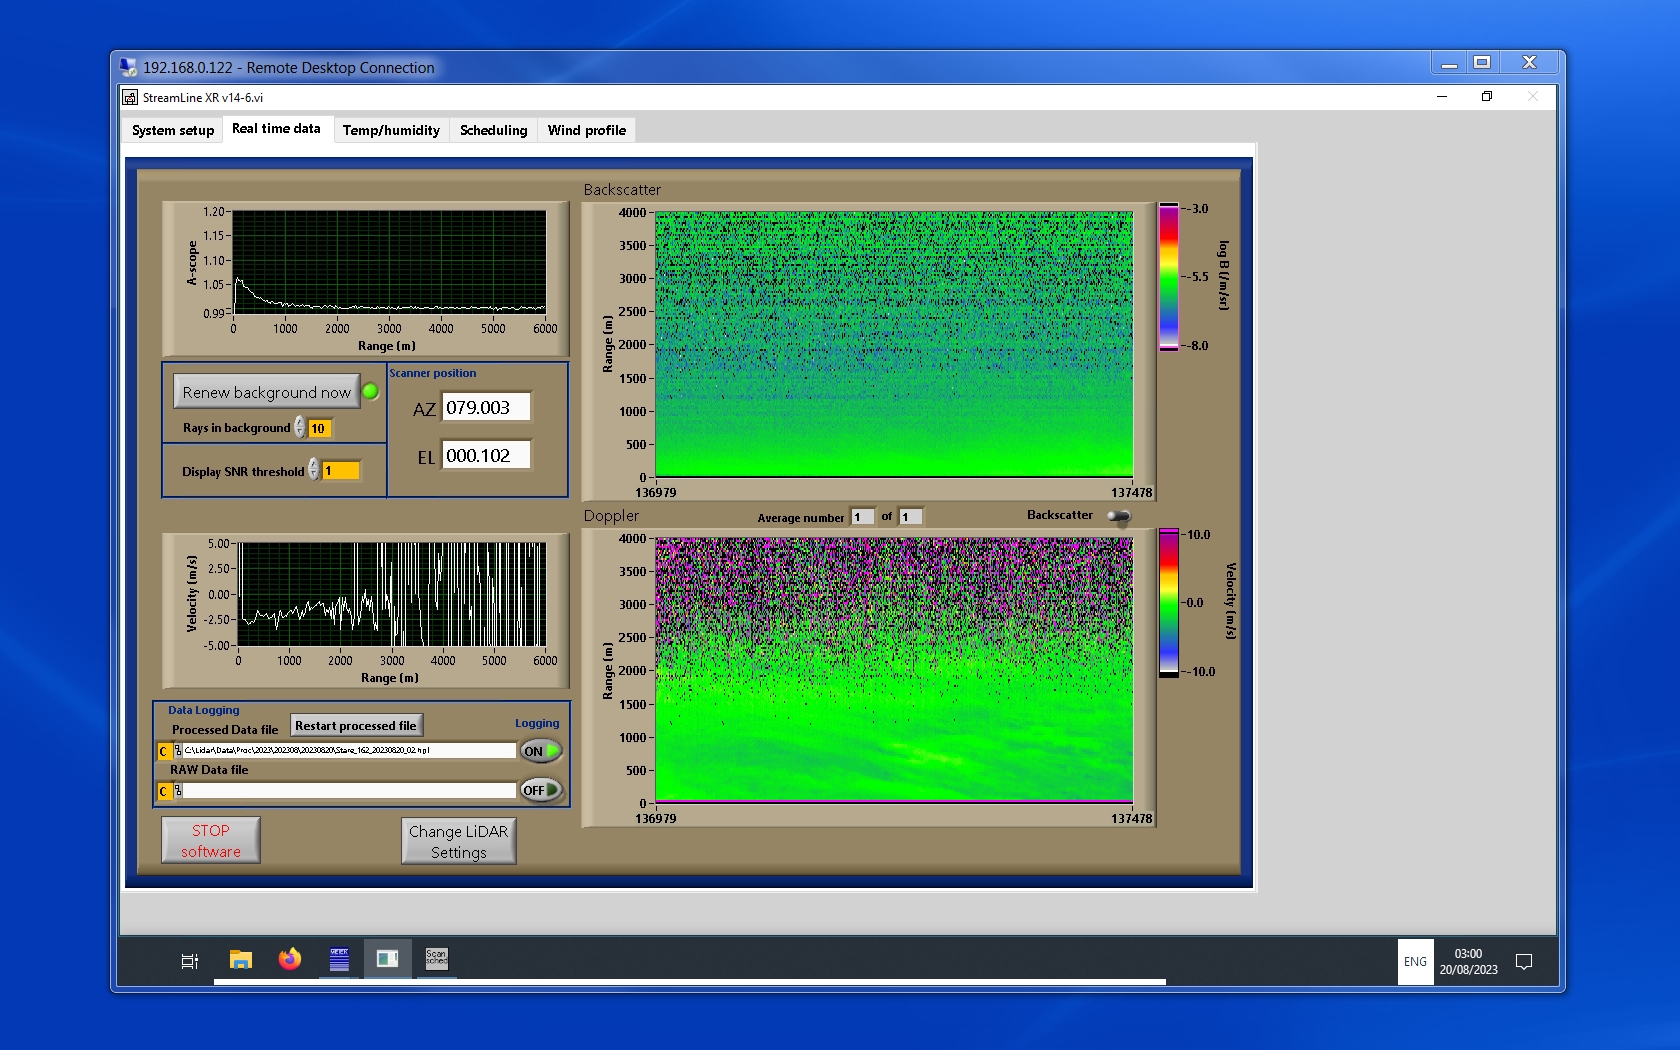Click the ENG language selector

(1415, 962)
